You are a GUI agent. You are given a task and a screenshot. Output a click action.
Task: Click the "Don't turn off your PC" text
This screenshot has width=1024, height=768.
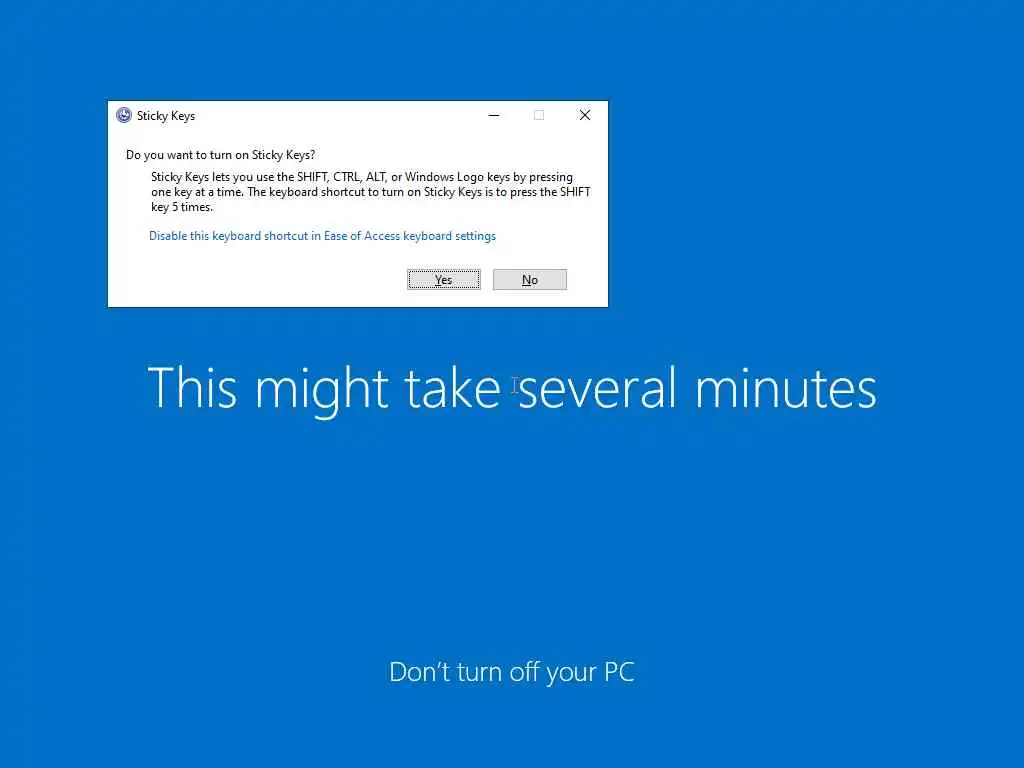pos(512,672)
